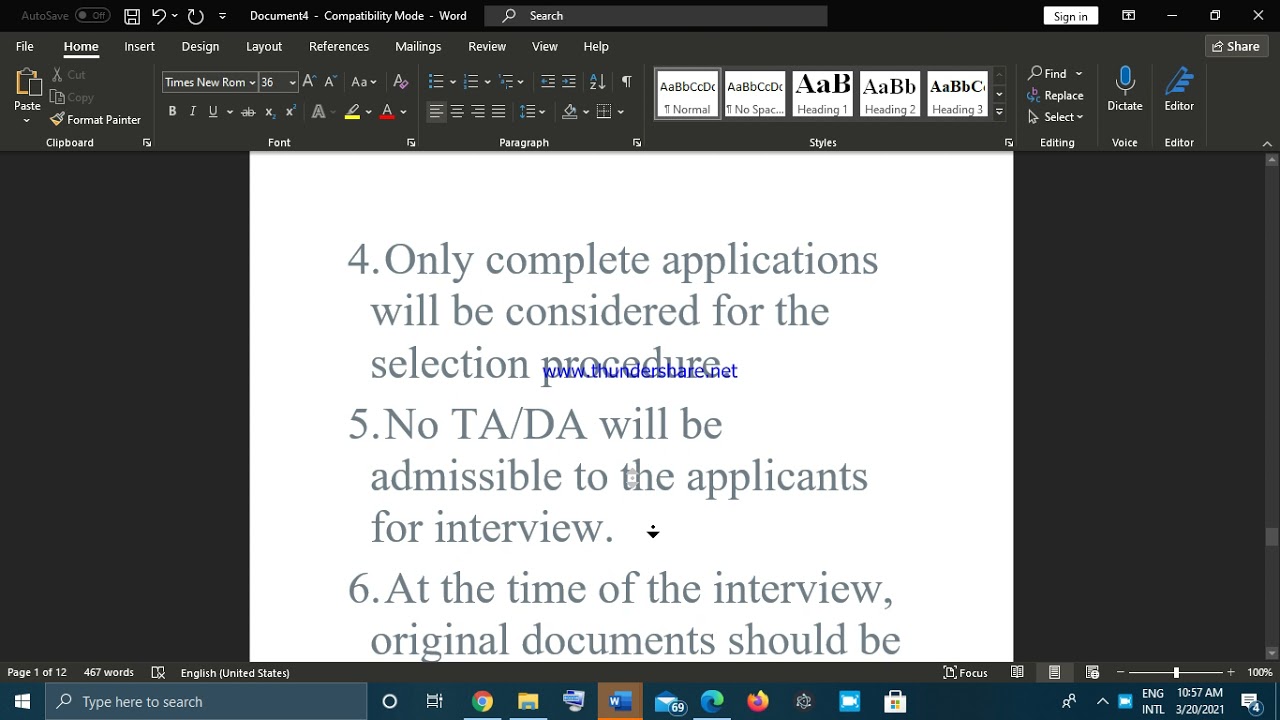Click Format Painter

coord(96,120)
